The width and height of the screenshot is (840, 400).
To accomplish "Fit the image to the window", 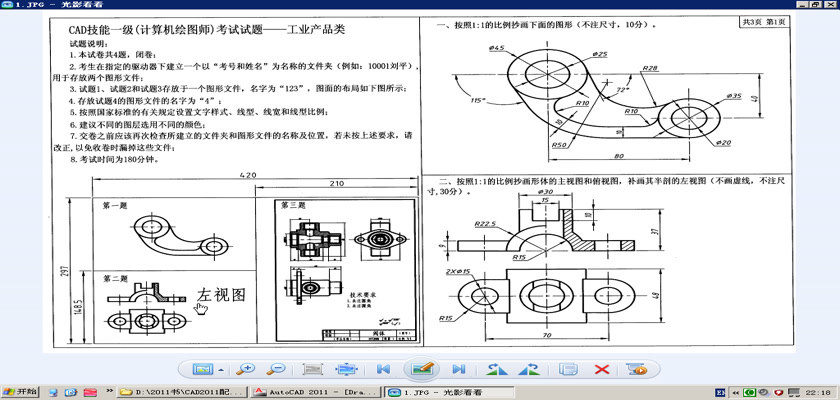I will pyautogui.click(x=346, y=369).
